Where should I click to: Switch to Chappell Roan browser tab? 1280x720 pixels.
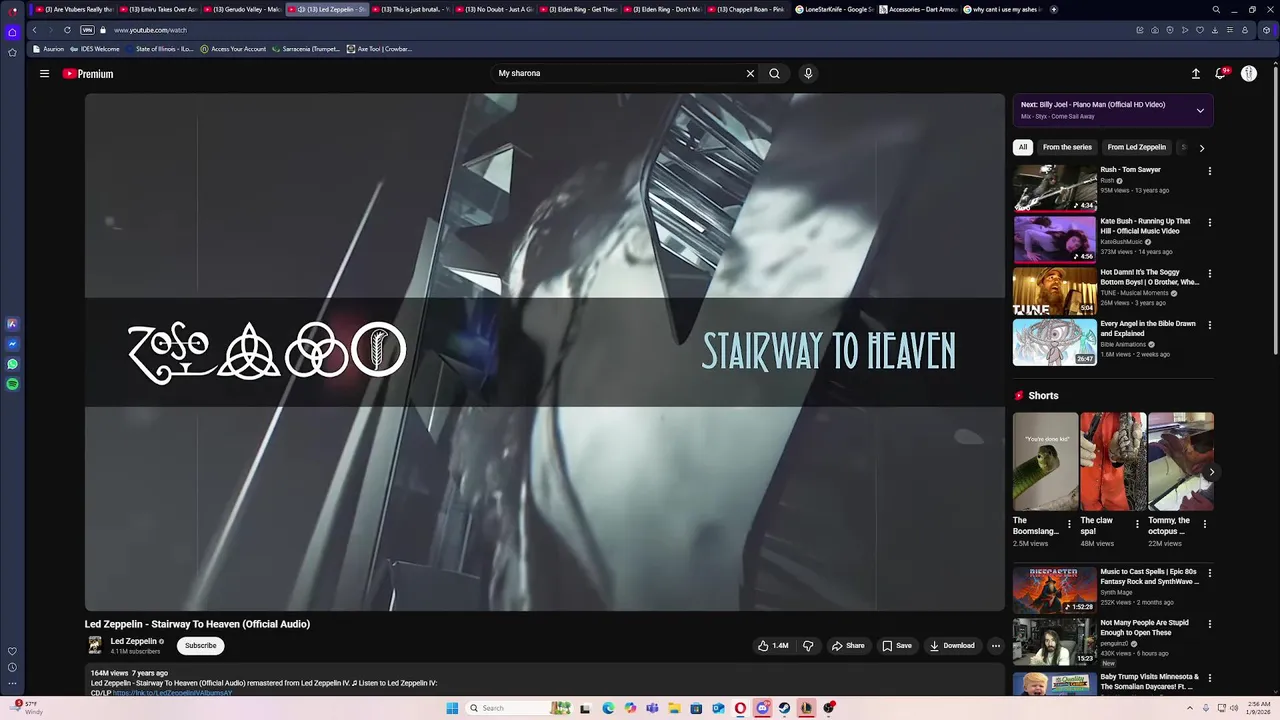[x=746, y=9]
